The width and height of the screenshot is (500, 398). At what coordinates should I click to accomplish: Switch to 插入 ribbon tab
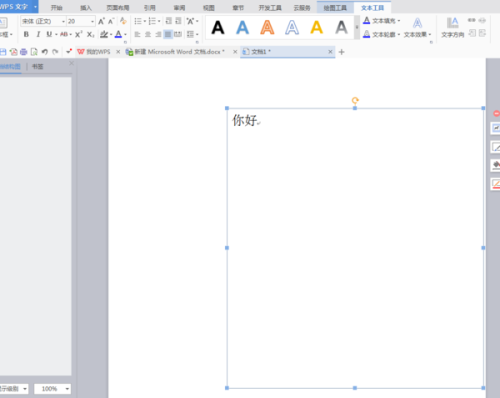pos(86,8)
